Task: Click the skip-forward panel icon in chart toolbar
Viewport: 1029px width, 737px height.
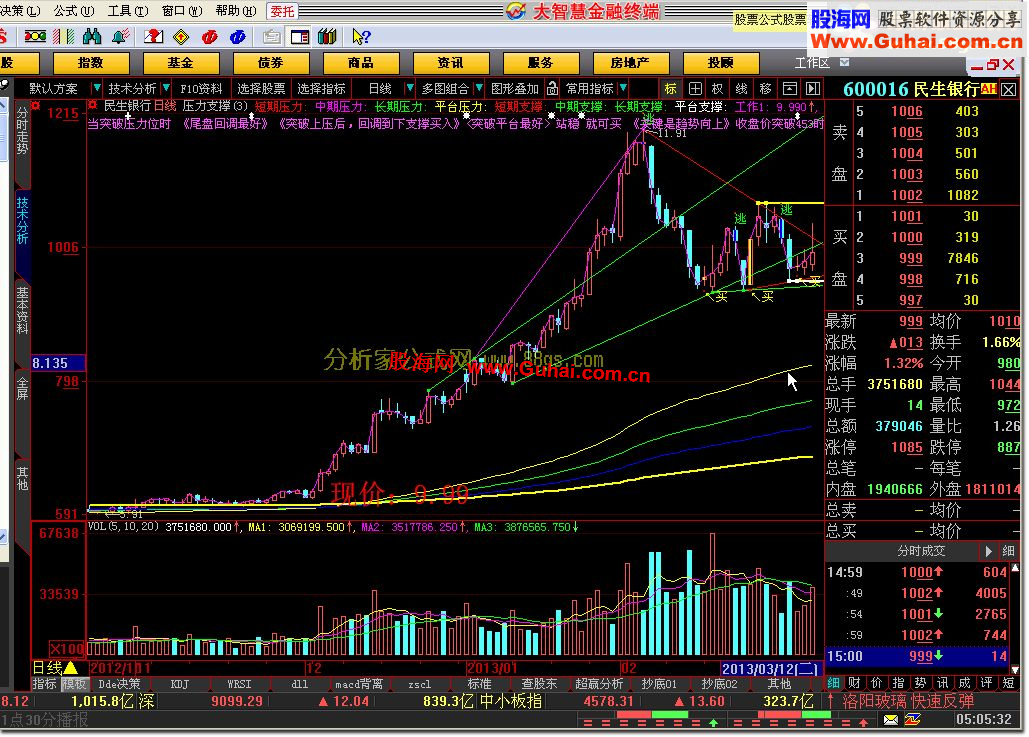Action: [x=813, y=89]
